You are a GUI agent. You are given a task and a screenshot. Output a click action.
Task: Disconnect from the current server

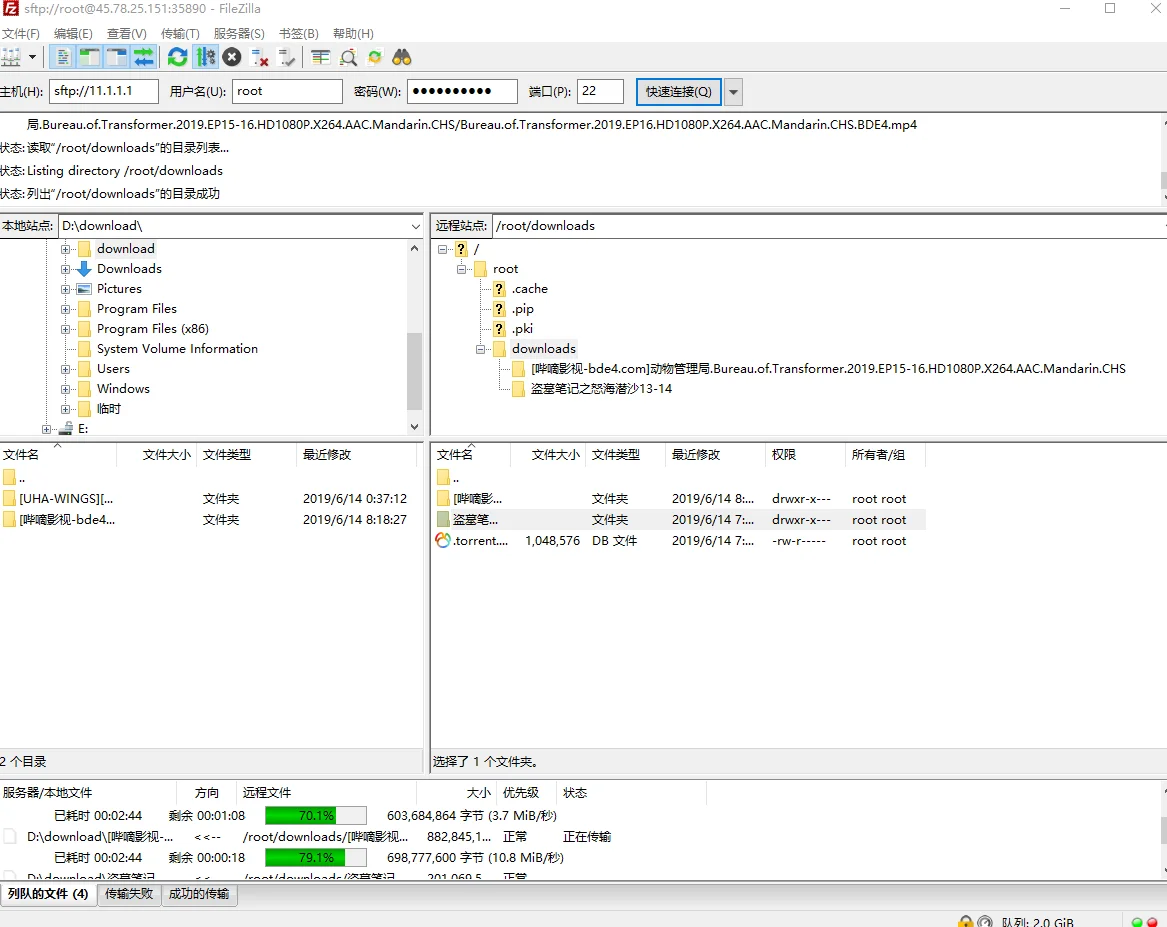(x=259, y=57)
